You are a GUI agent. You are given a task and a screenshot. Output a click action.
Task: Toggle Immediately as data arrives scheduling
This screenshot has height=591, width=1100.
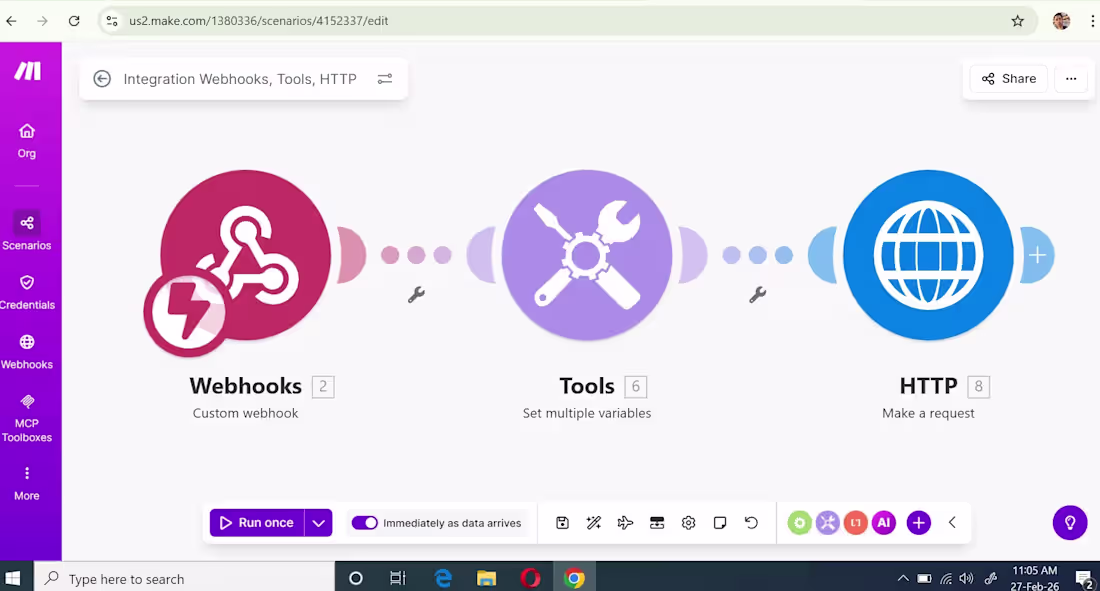point(365,523)
